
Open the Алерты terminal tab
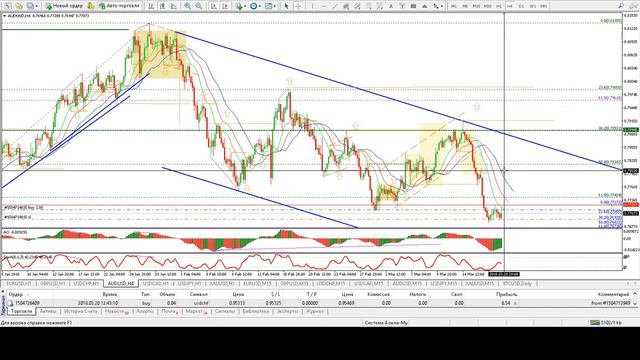point(144,311)
